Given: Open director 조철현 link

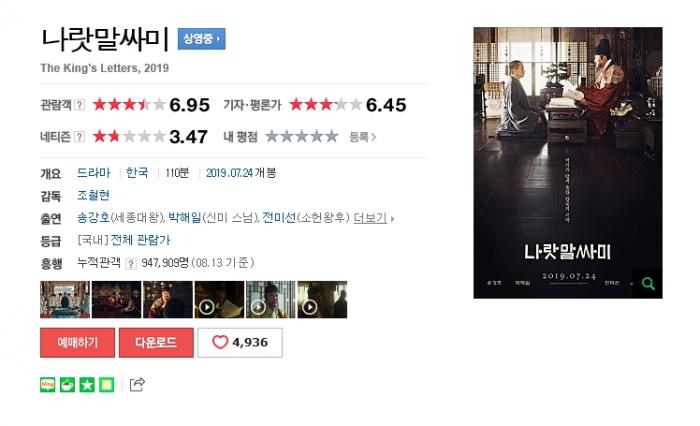Looking at the screenshot, I should coord(93,195).
